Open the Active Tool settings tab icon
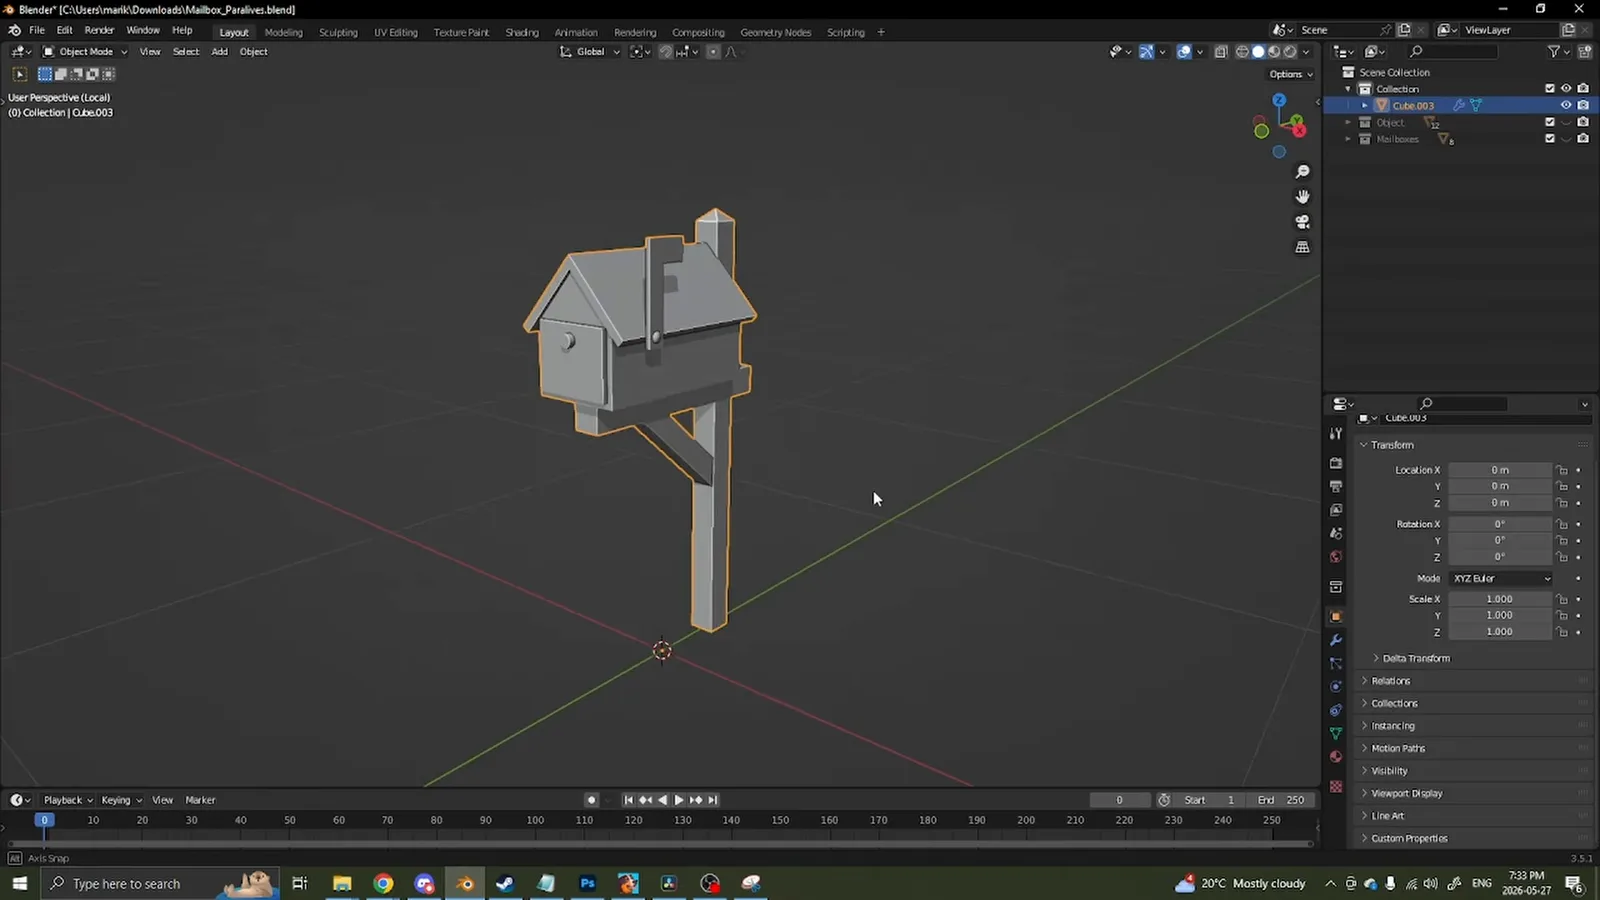Screen dimensions: 1600x900 [x=1336, y=434]
